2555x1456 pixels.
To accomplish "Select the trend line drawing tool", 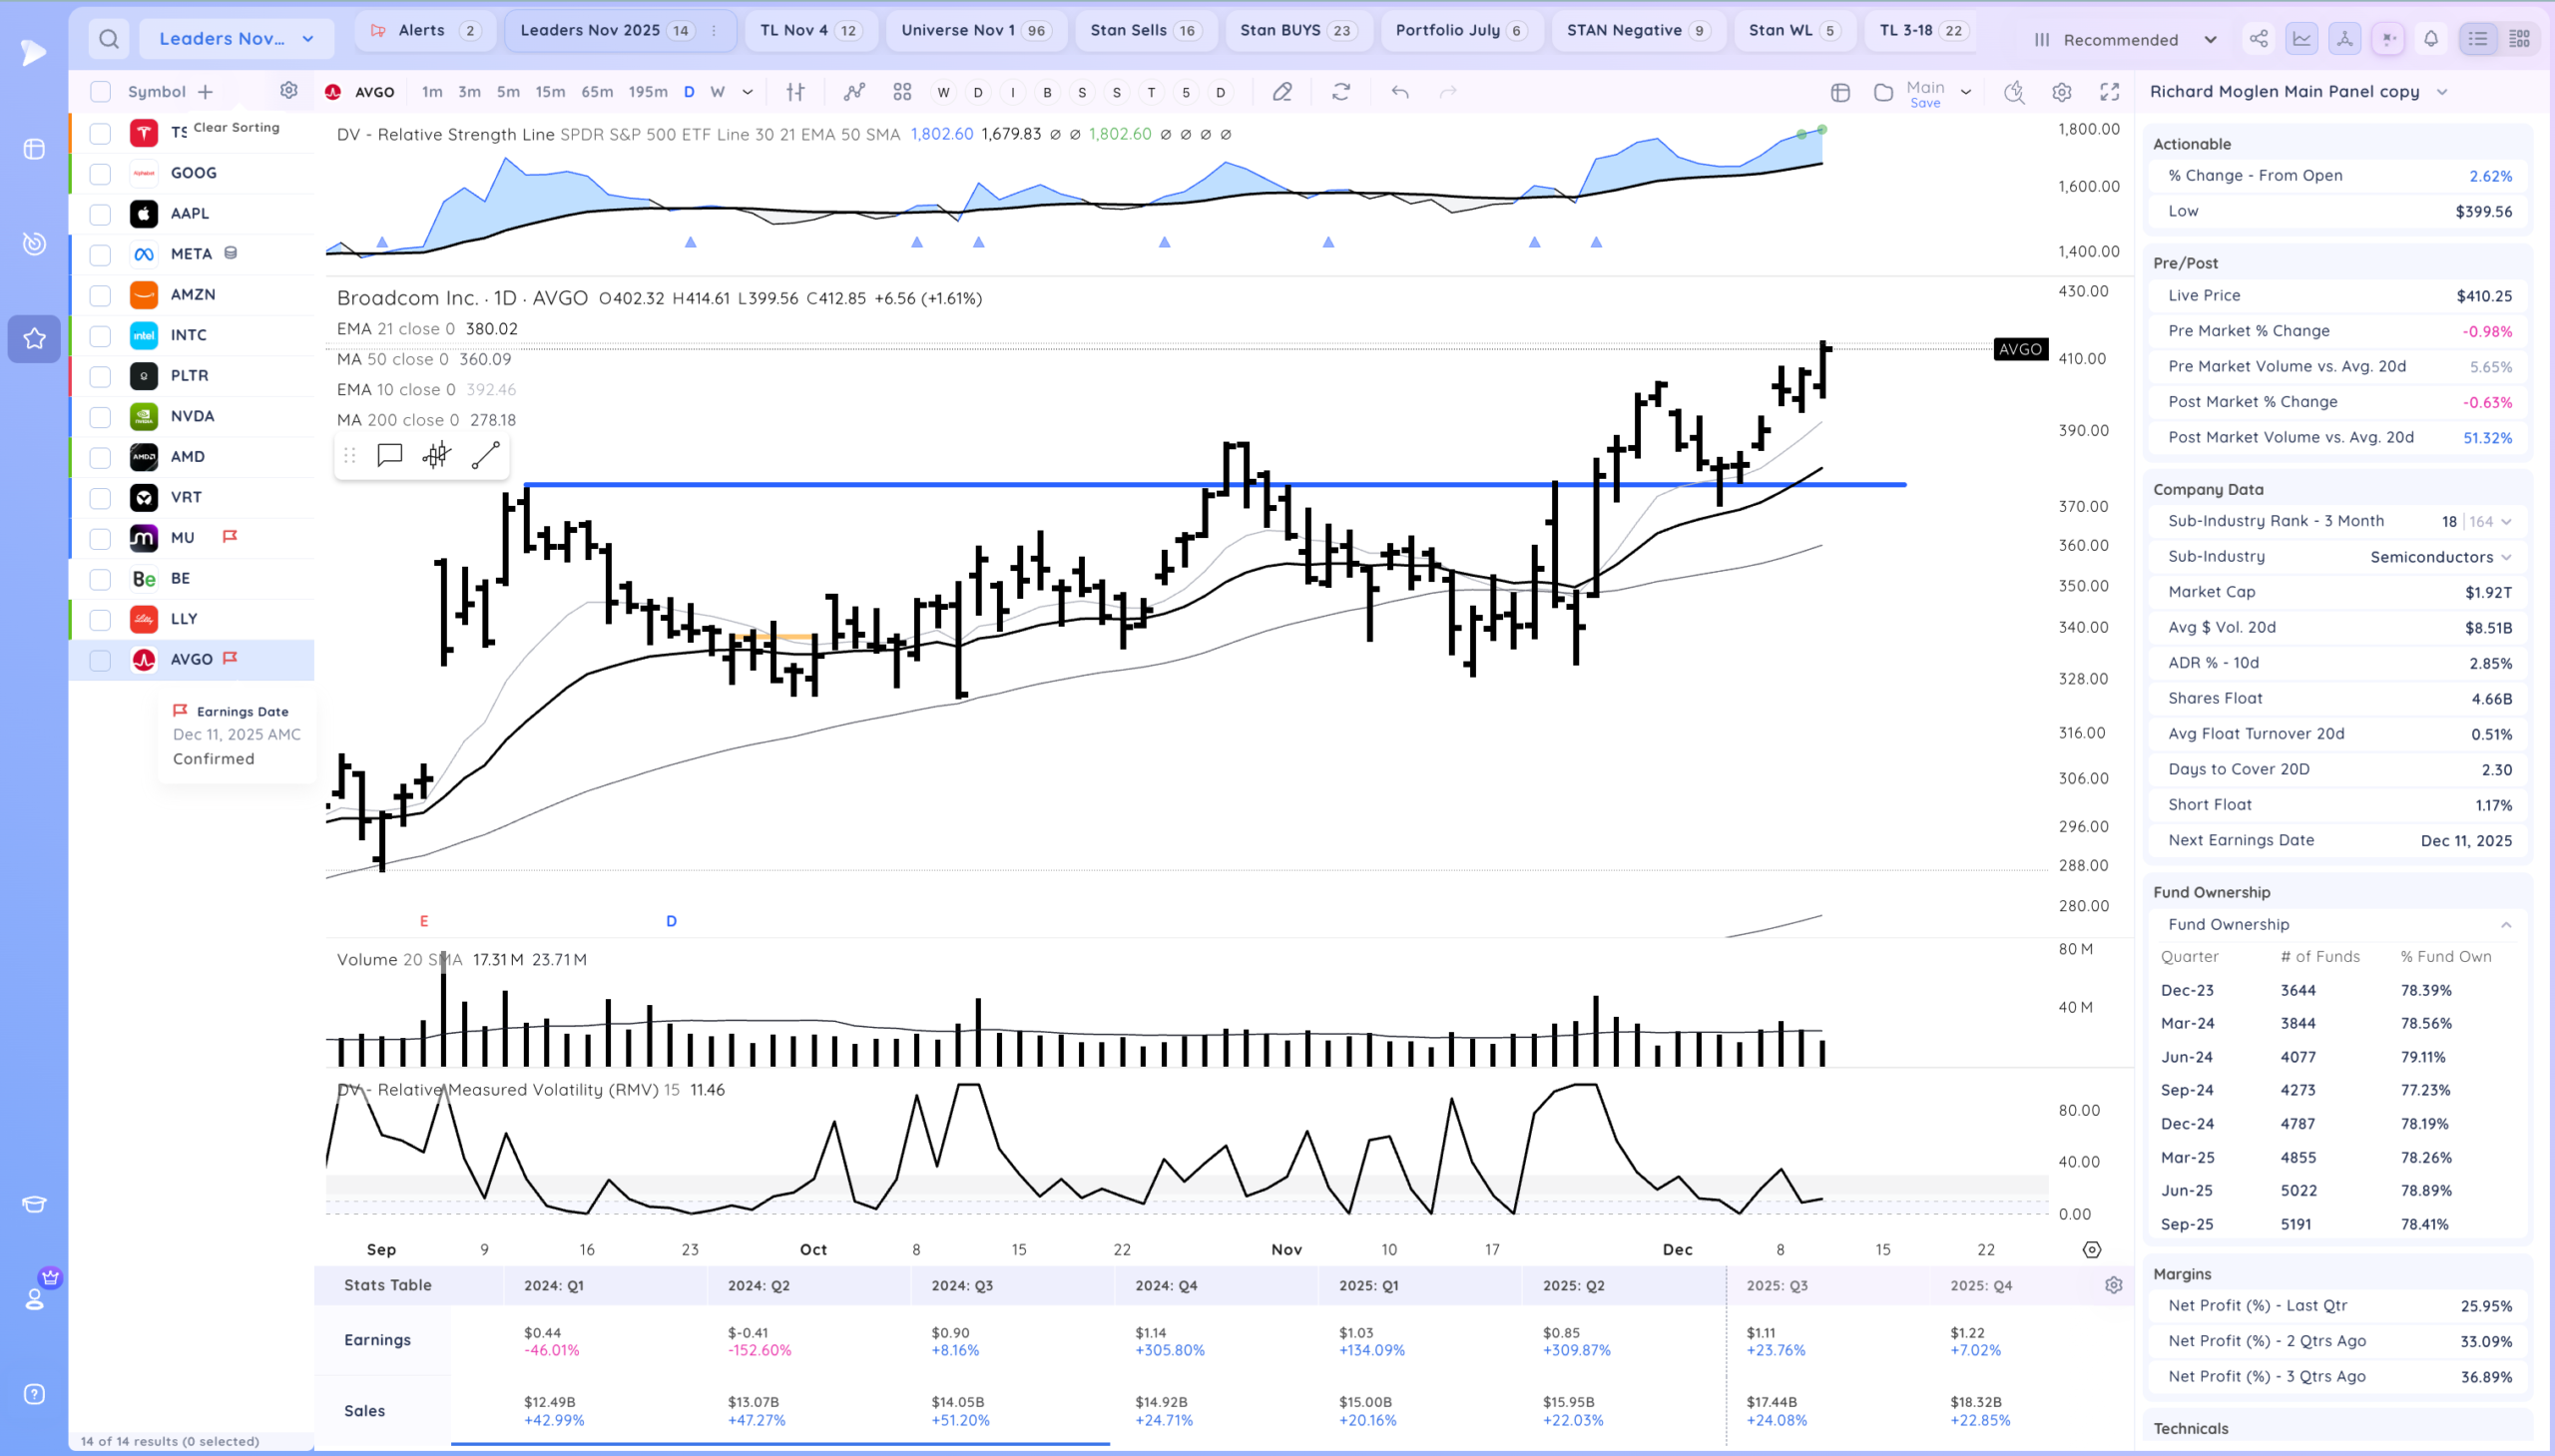I will click(486, 456).
